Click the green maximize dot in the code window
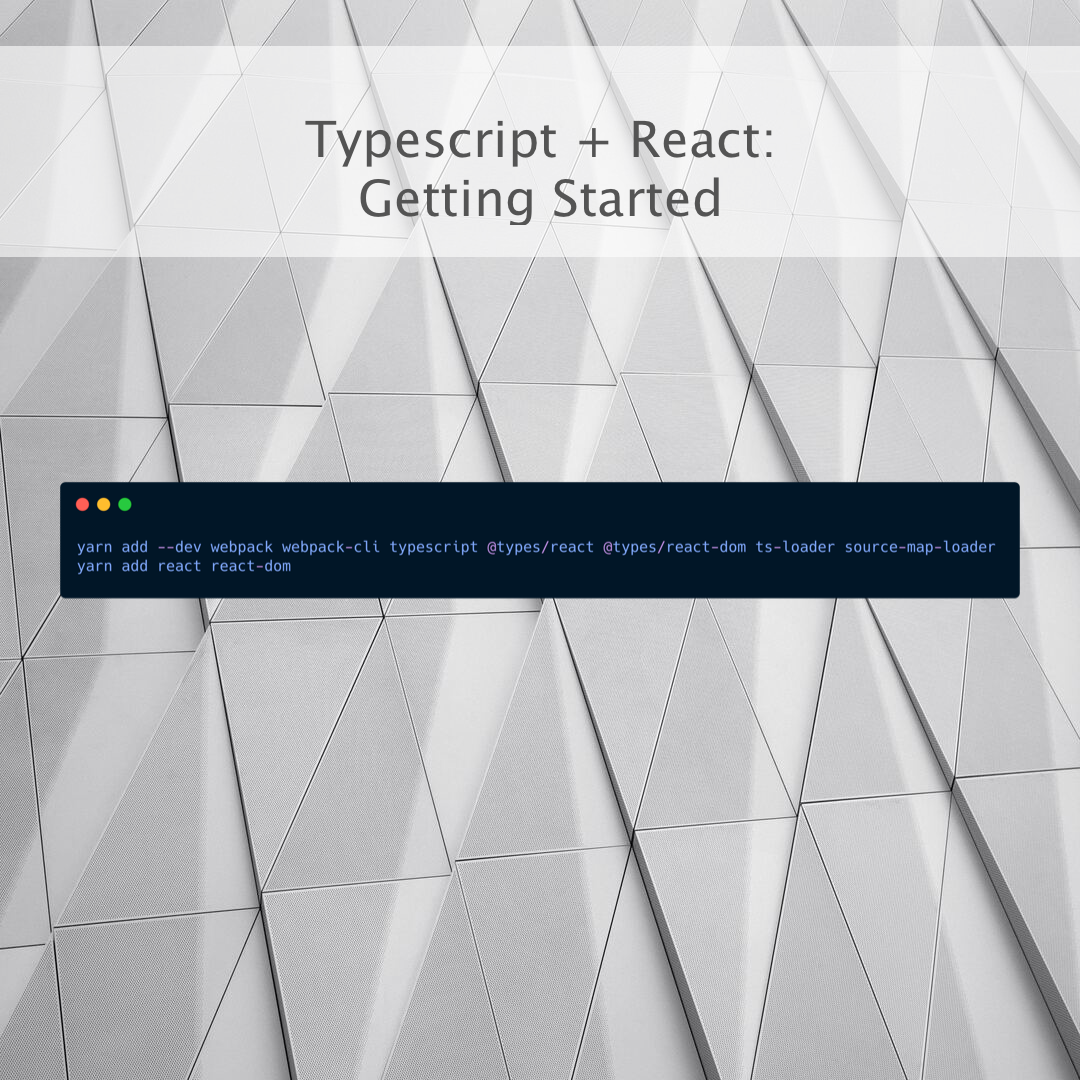1080x1080 pixels. (x=125, y=504)
